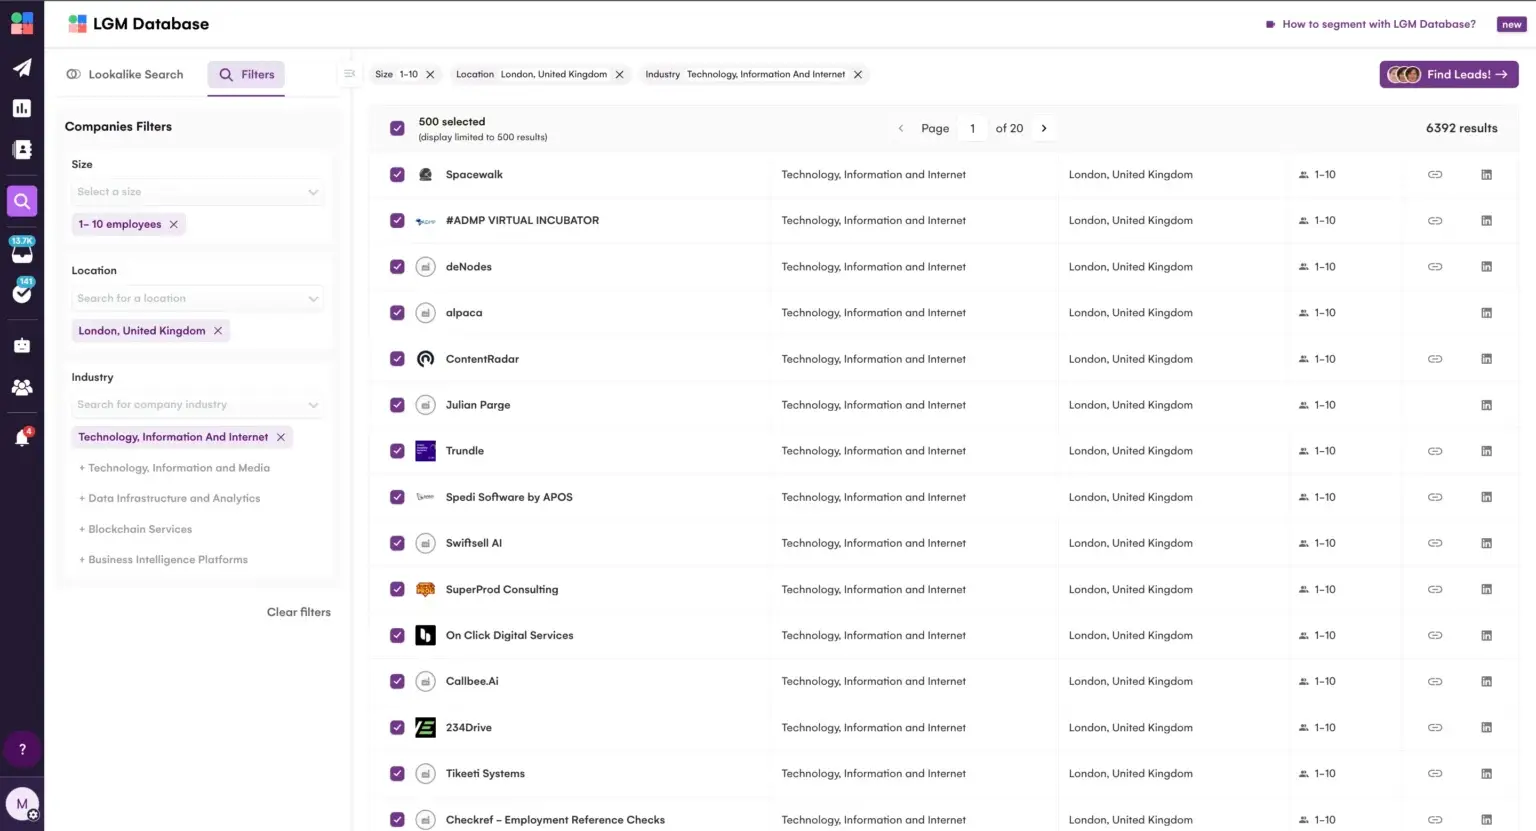This screenshot has width=1536, height=831.
Task: Click the 234Drive company logo thumbnail
Action: click(x=425, y=728)
